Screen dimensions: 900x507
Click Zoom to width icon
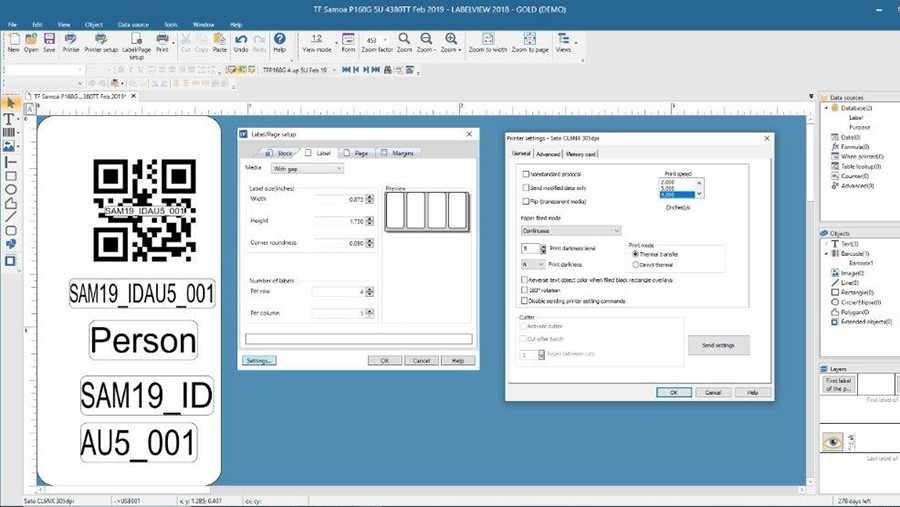488,42
